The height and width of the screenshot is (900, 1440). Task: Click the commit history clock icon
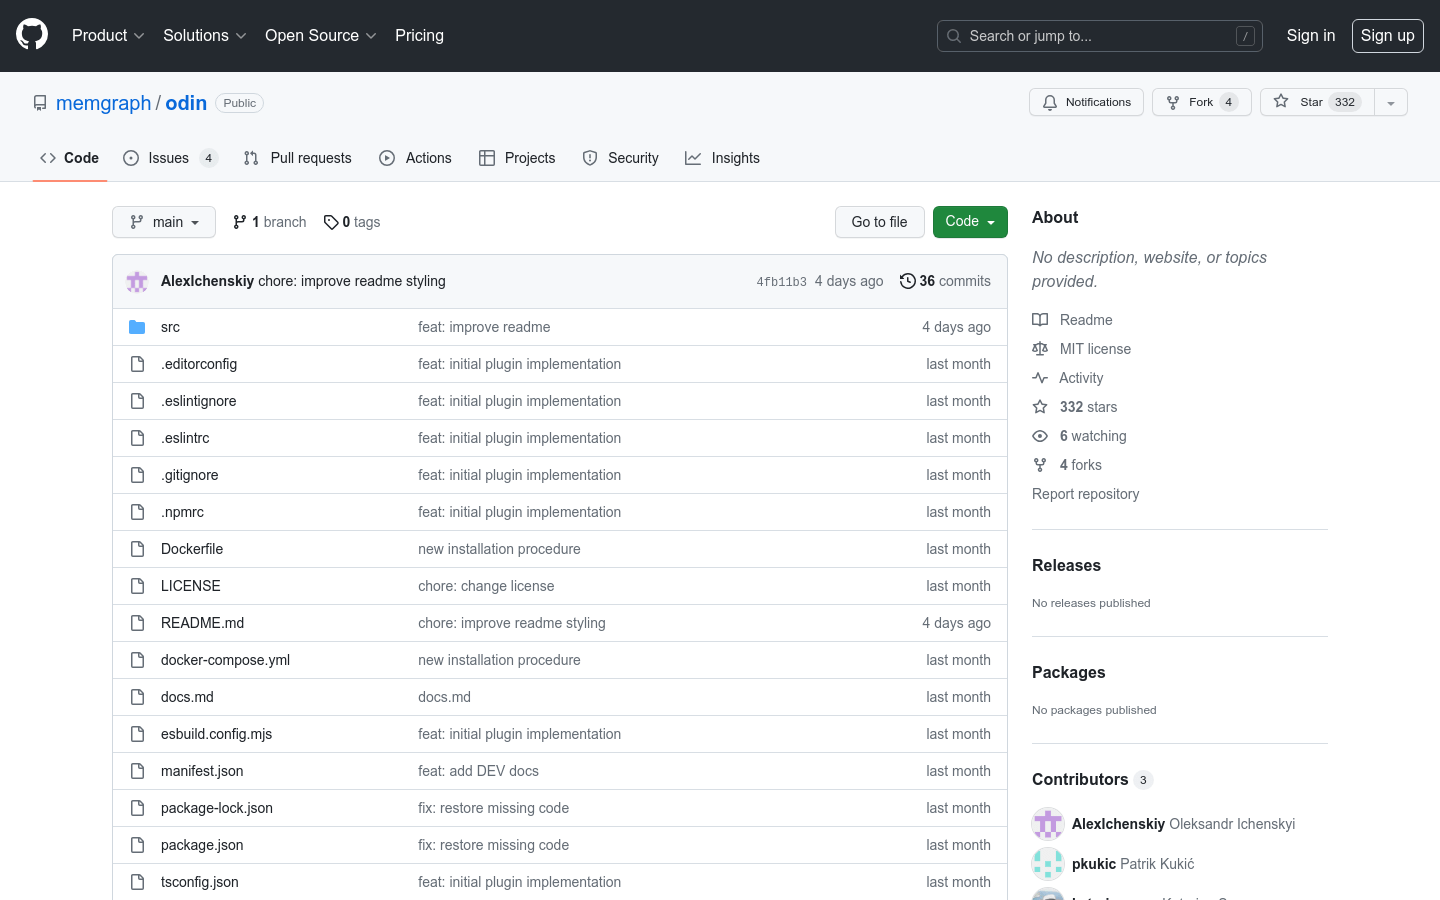point(907,281)
